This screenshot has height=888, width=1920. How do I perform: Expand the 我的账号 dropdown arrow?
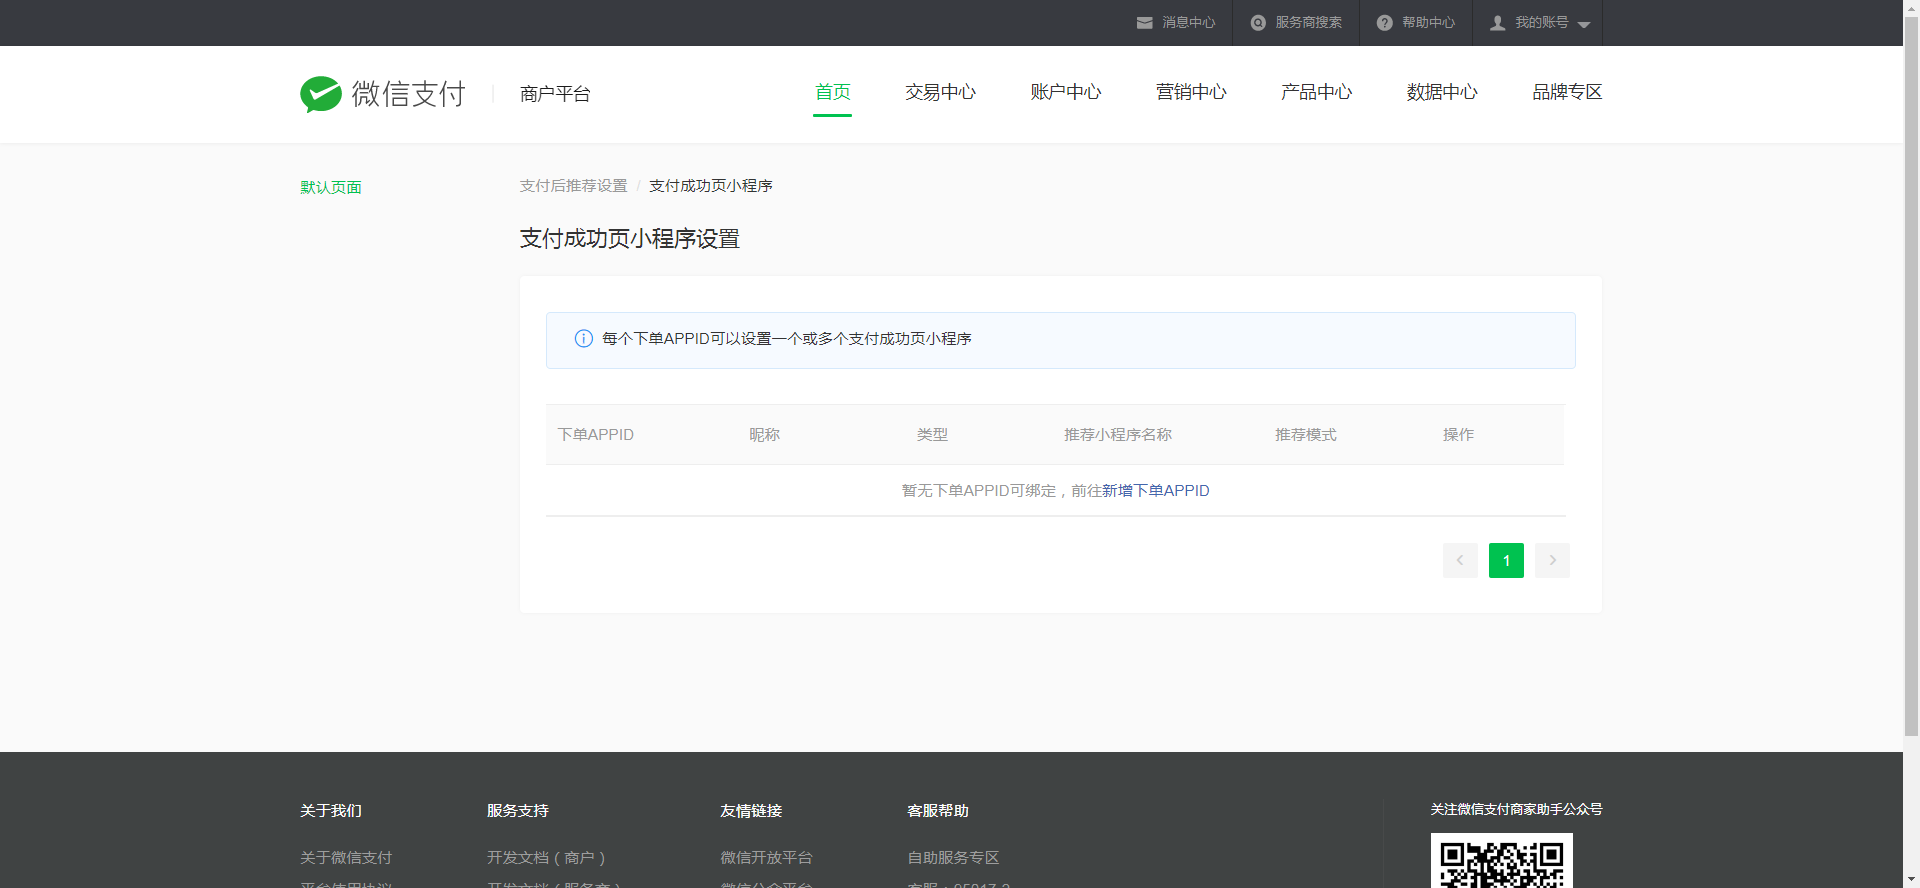[1584, 25]
